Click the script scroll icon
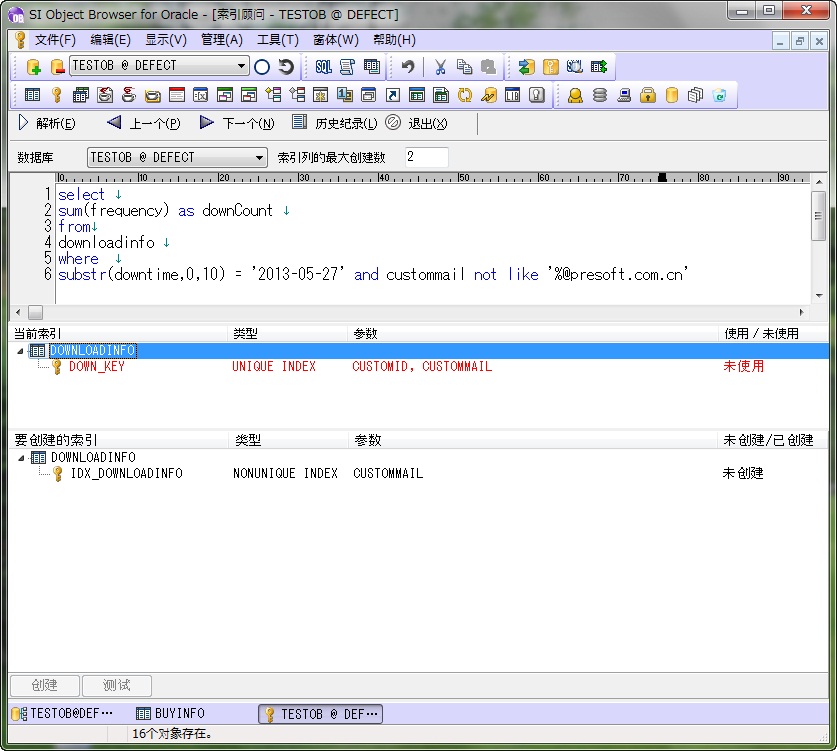Viewport: 837px width, 751px height. click(x=347, y=67)
